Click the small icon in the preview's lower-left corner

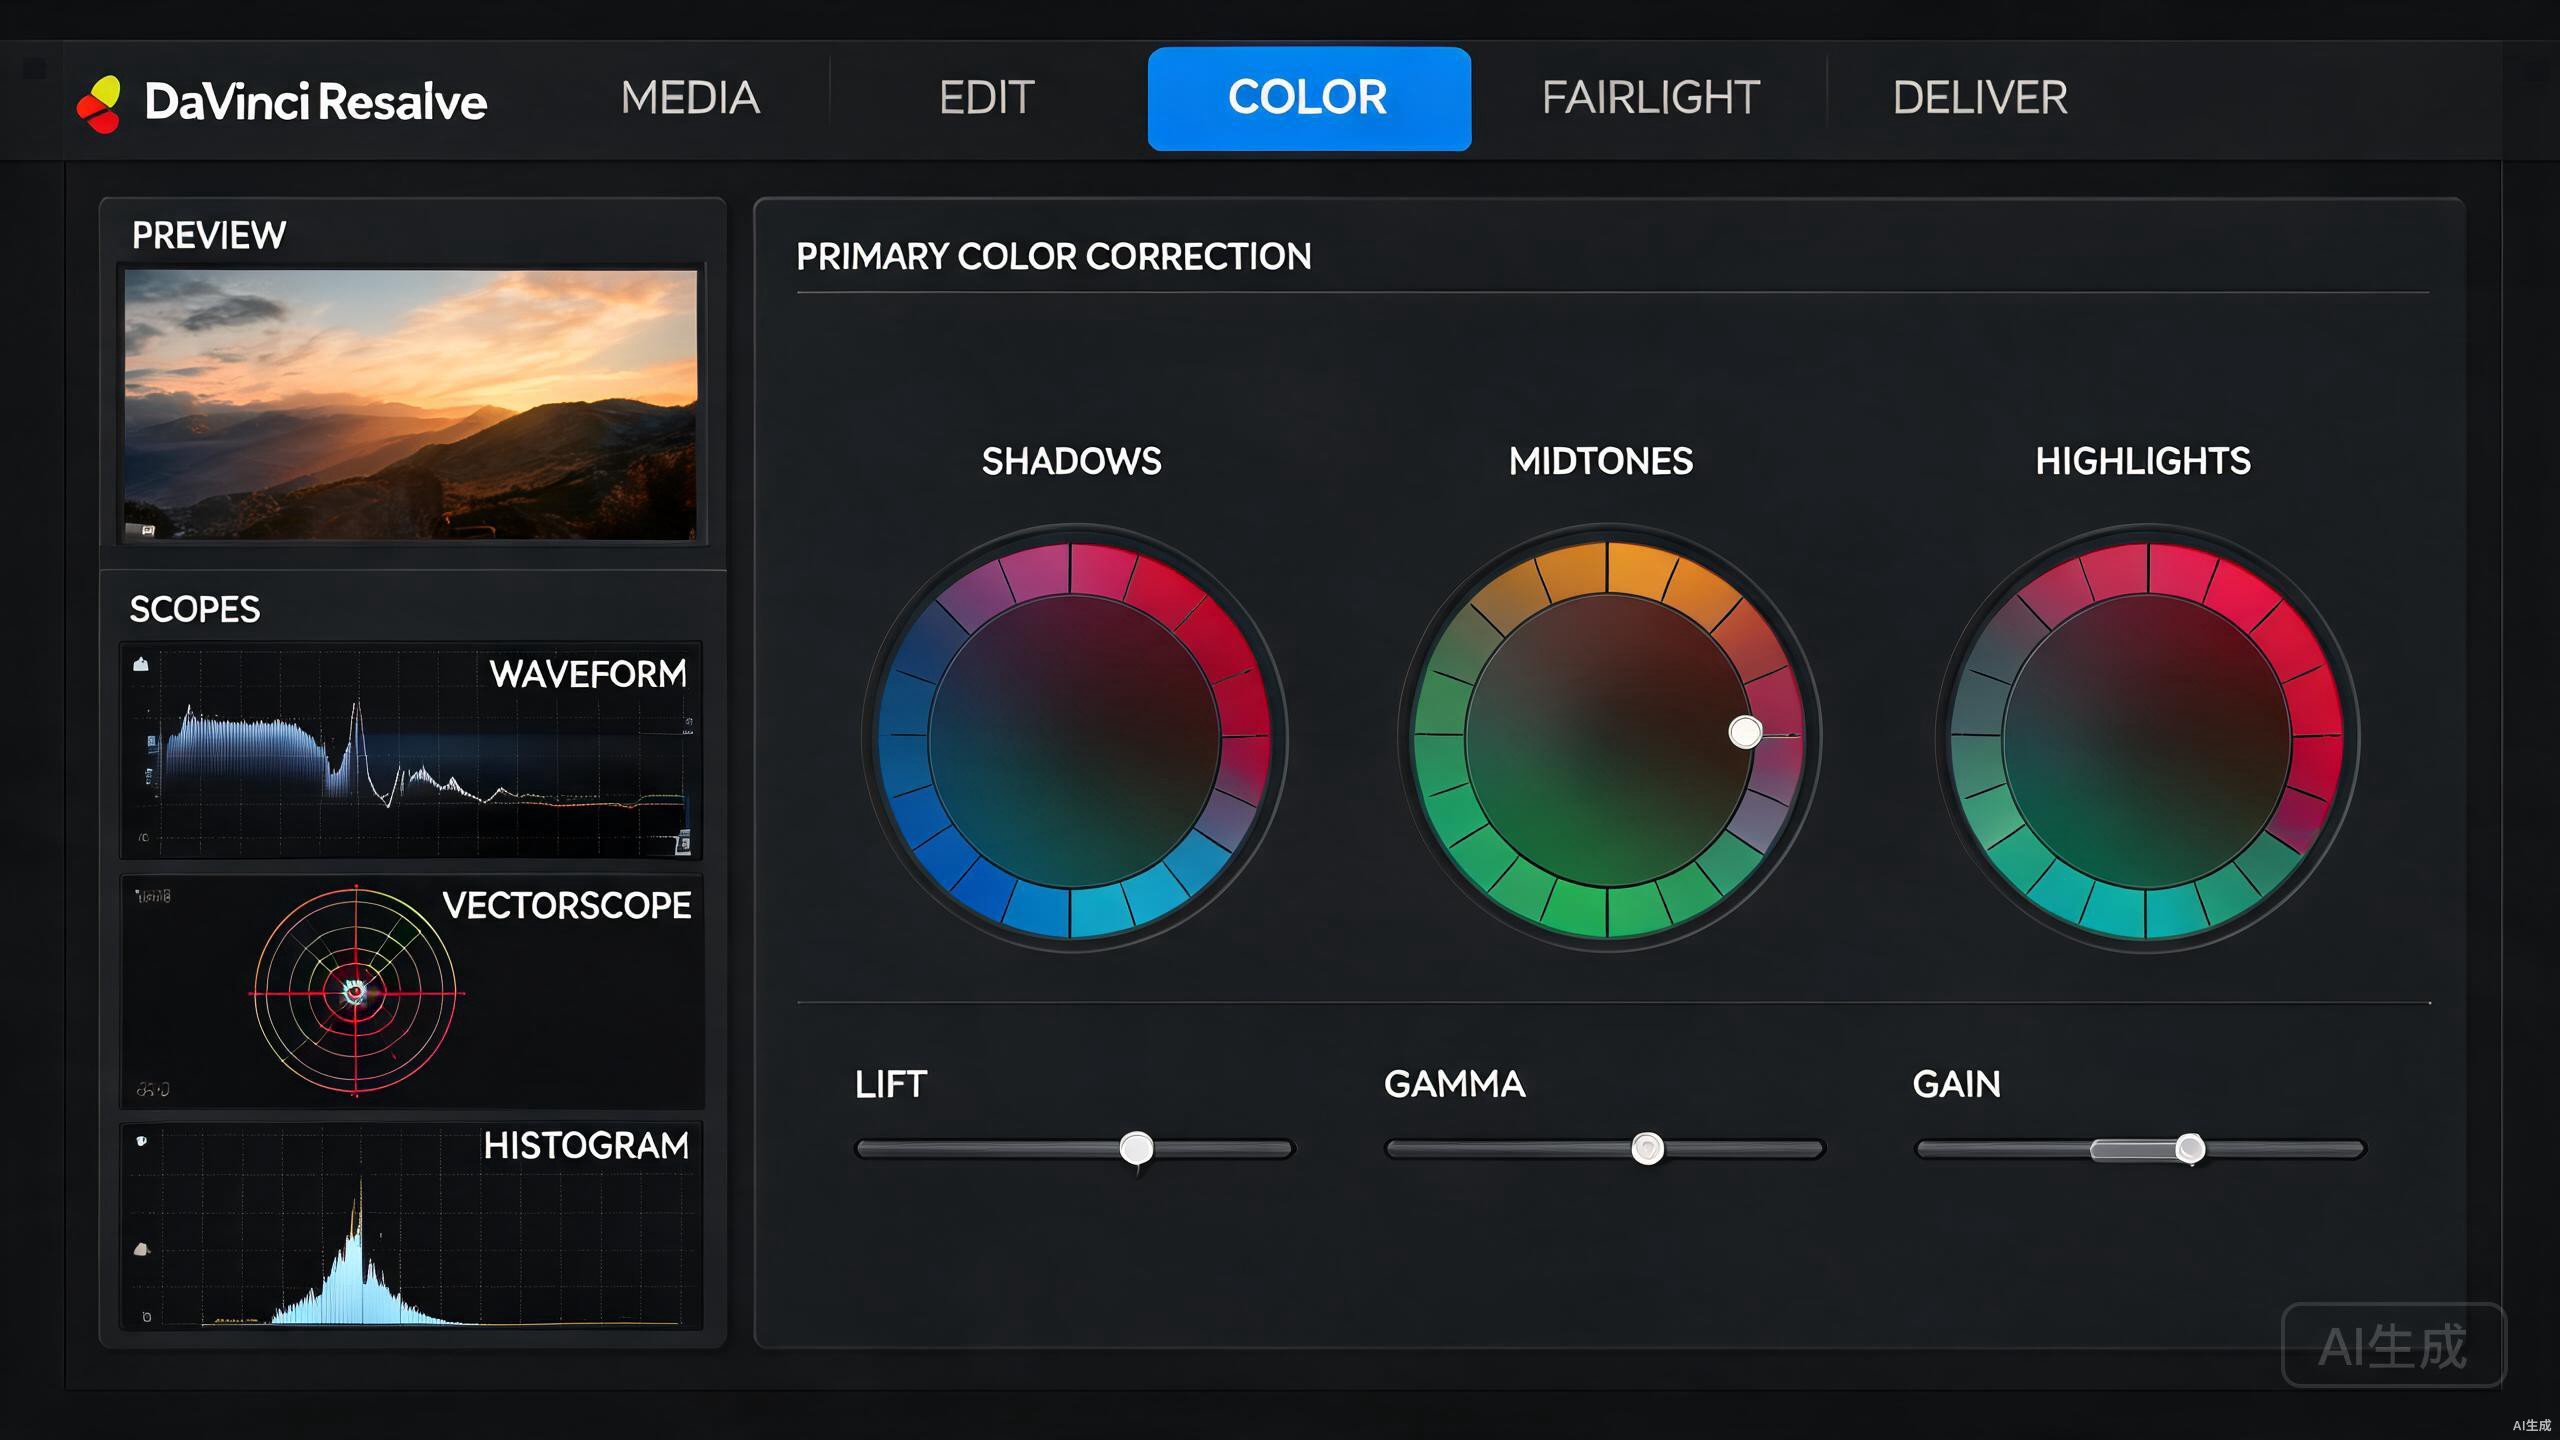point(148,530)
